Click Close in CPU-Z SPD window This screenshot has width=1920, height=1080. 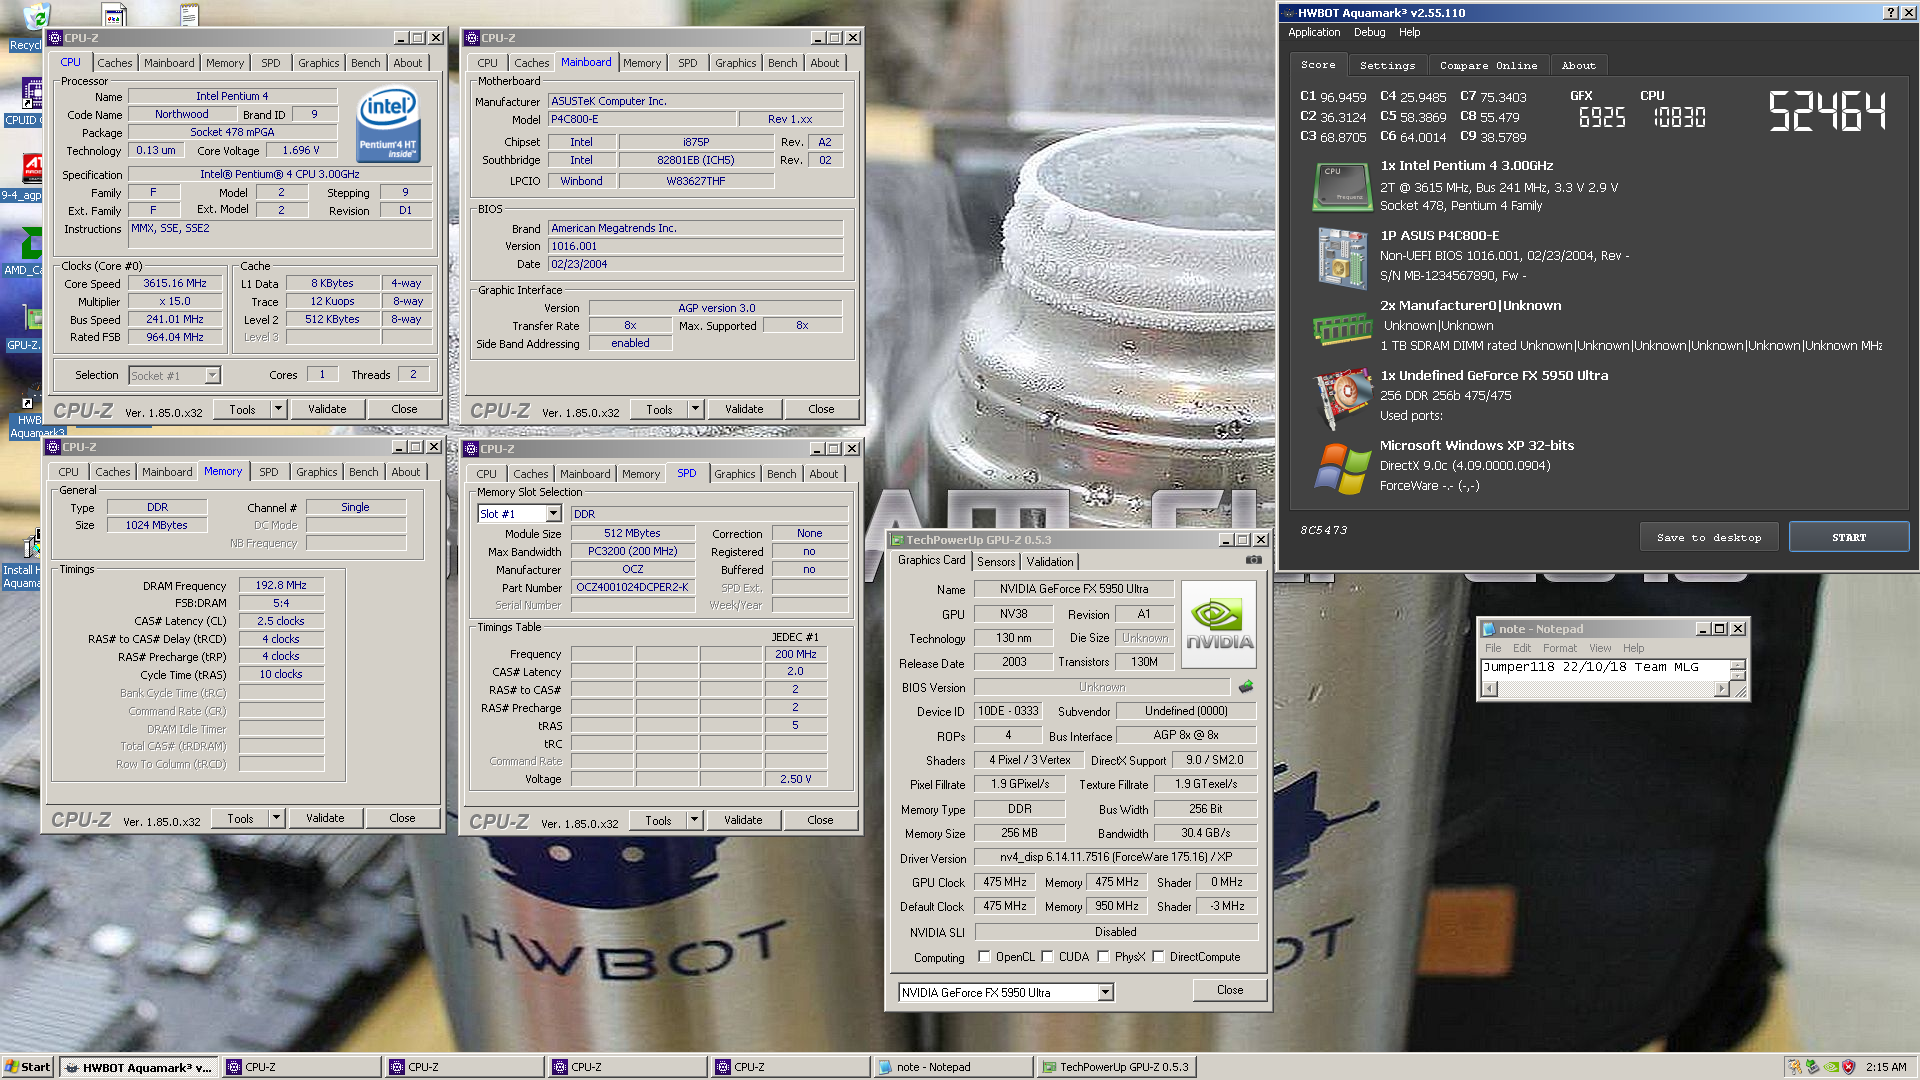pos(820,820)
